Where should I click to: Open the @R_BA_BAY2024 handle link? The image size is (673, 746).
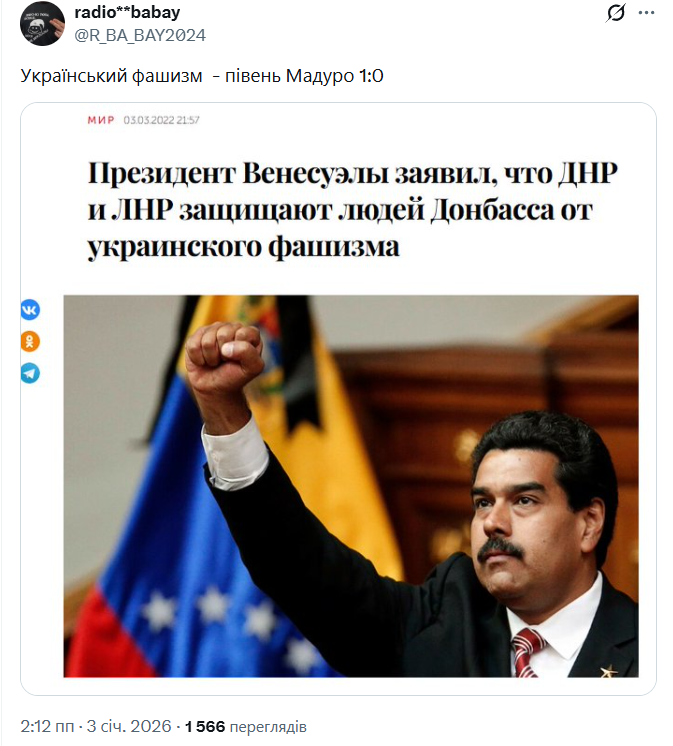[x=140, y=35]
